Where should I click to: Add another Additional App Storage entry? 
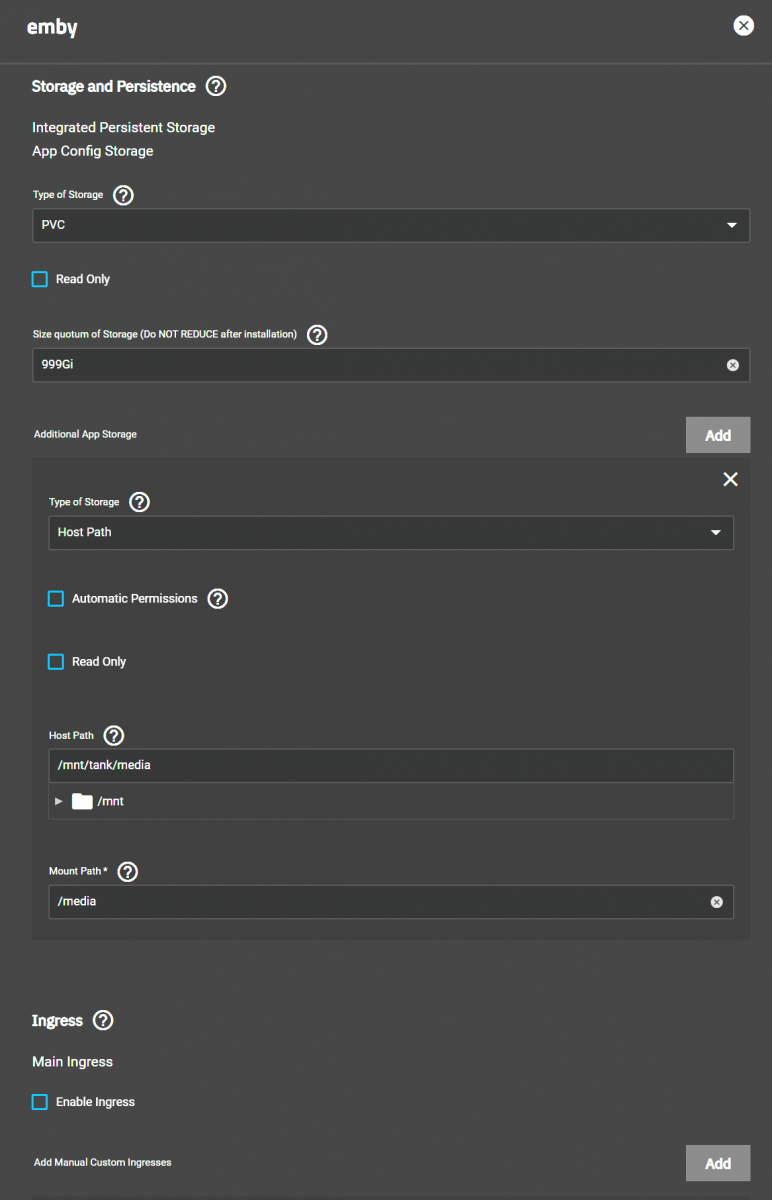717,435
